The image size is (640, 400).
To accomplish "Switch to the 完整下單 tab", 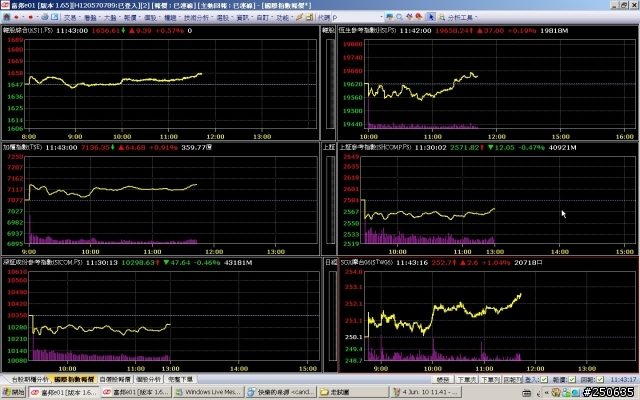I will [x=181, y=379].
